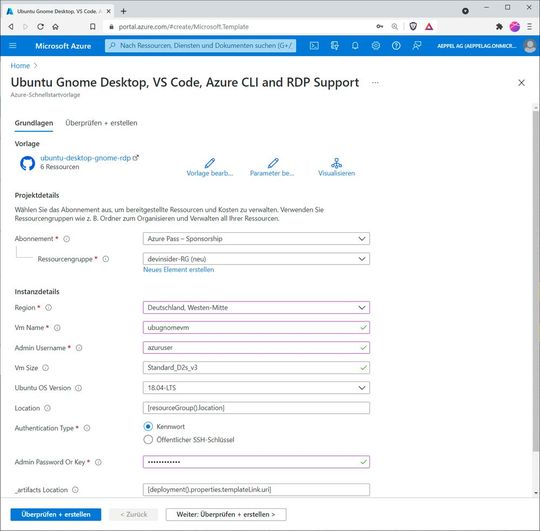This screenshot has height=531, width=540.
Task: Click the GitHub logo of the template
Action: pos(28,163)
